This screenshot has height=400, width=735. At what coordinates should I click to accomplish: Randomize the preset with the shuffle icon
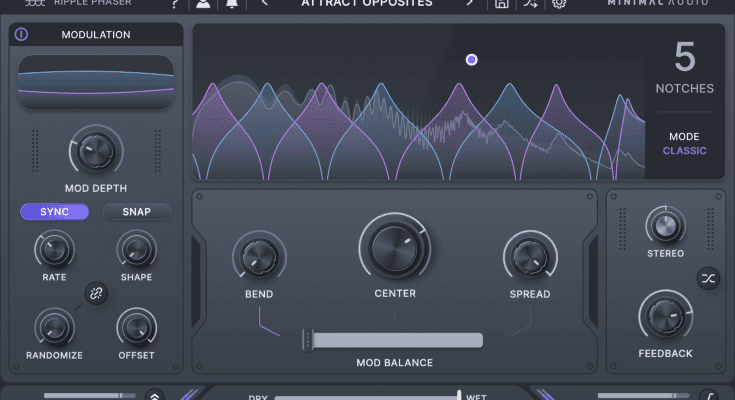click(x=530, y=4)
